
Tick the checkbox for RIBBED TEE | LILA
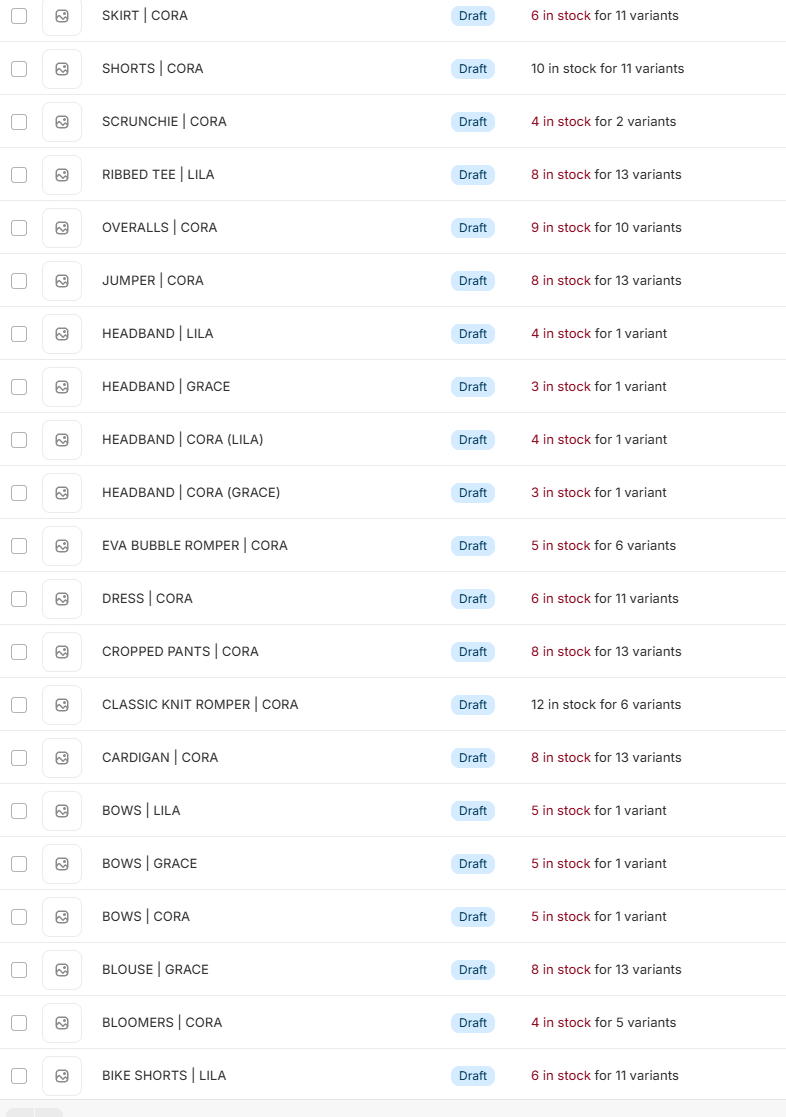[19, 175]
